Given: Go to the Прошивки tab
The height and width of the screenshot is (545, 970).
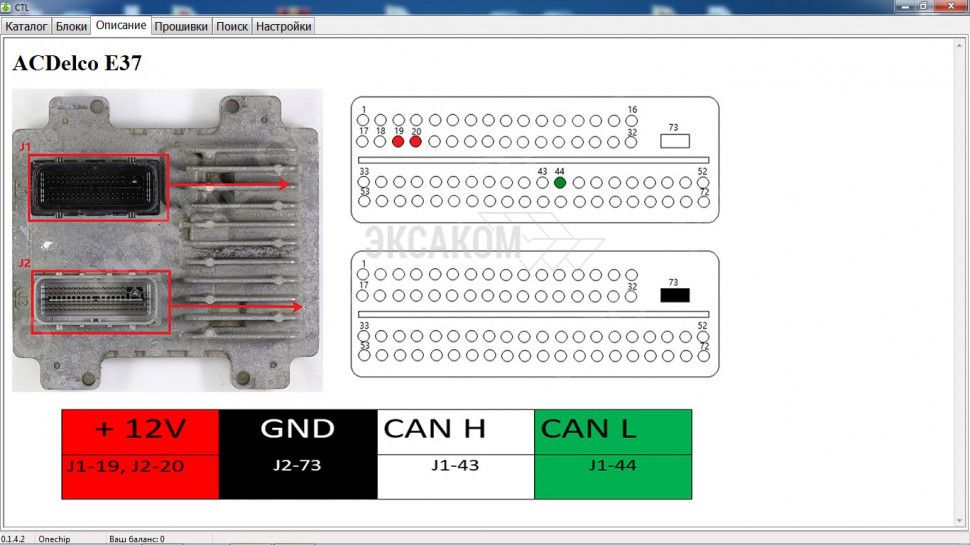Looking at the screenshot, I should coord(182,26).
